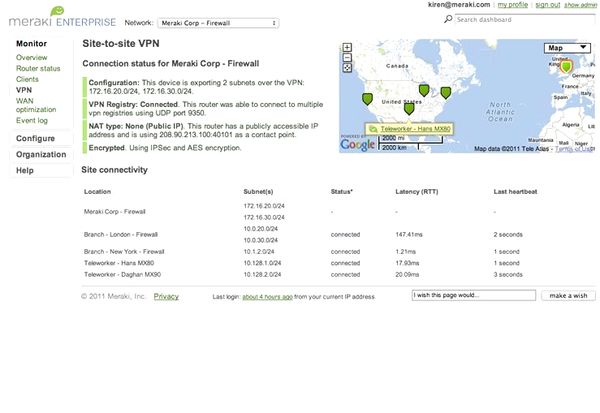Screen dimensions: 600x413
Task: Expand the Organization section
Action: (x=41, y=155)
